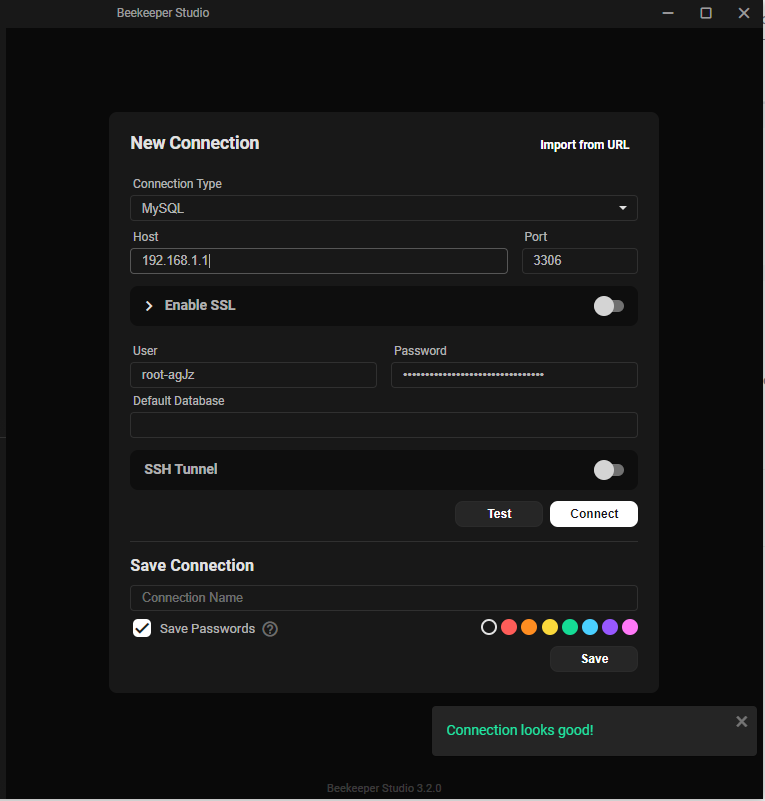Click the Default Database field
This screenshot has height=801, width=765.
point(384,425)
